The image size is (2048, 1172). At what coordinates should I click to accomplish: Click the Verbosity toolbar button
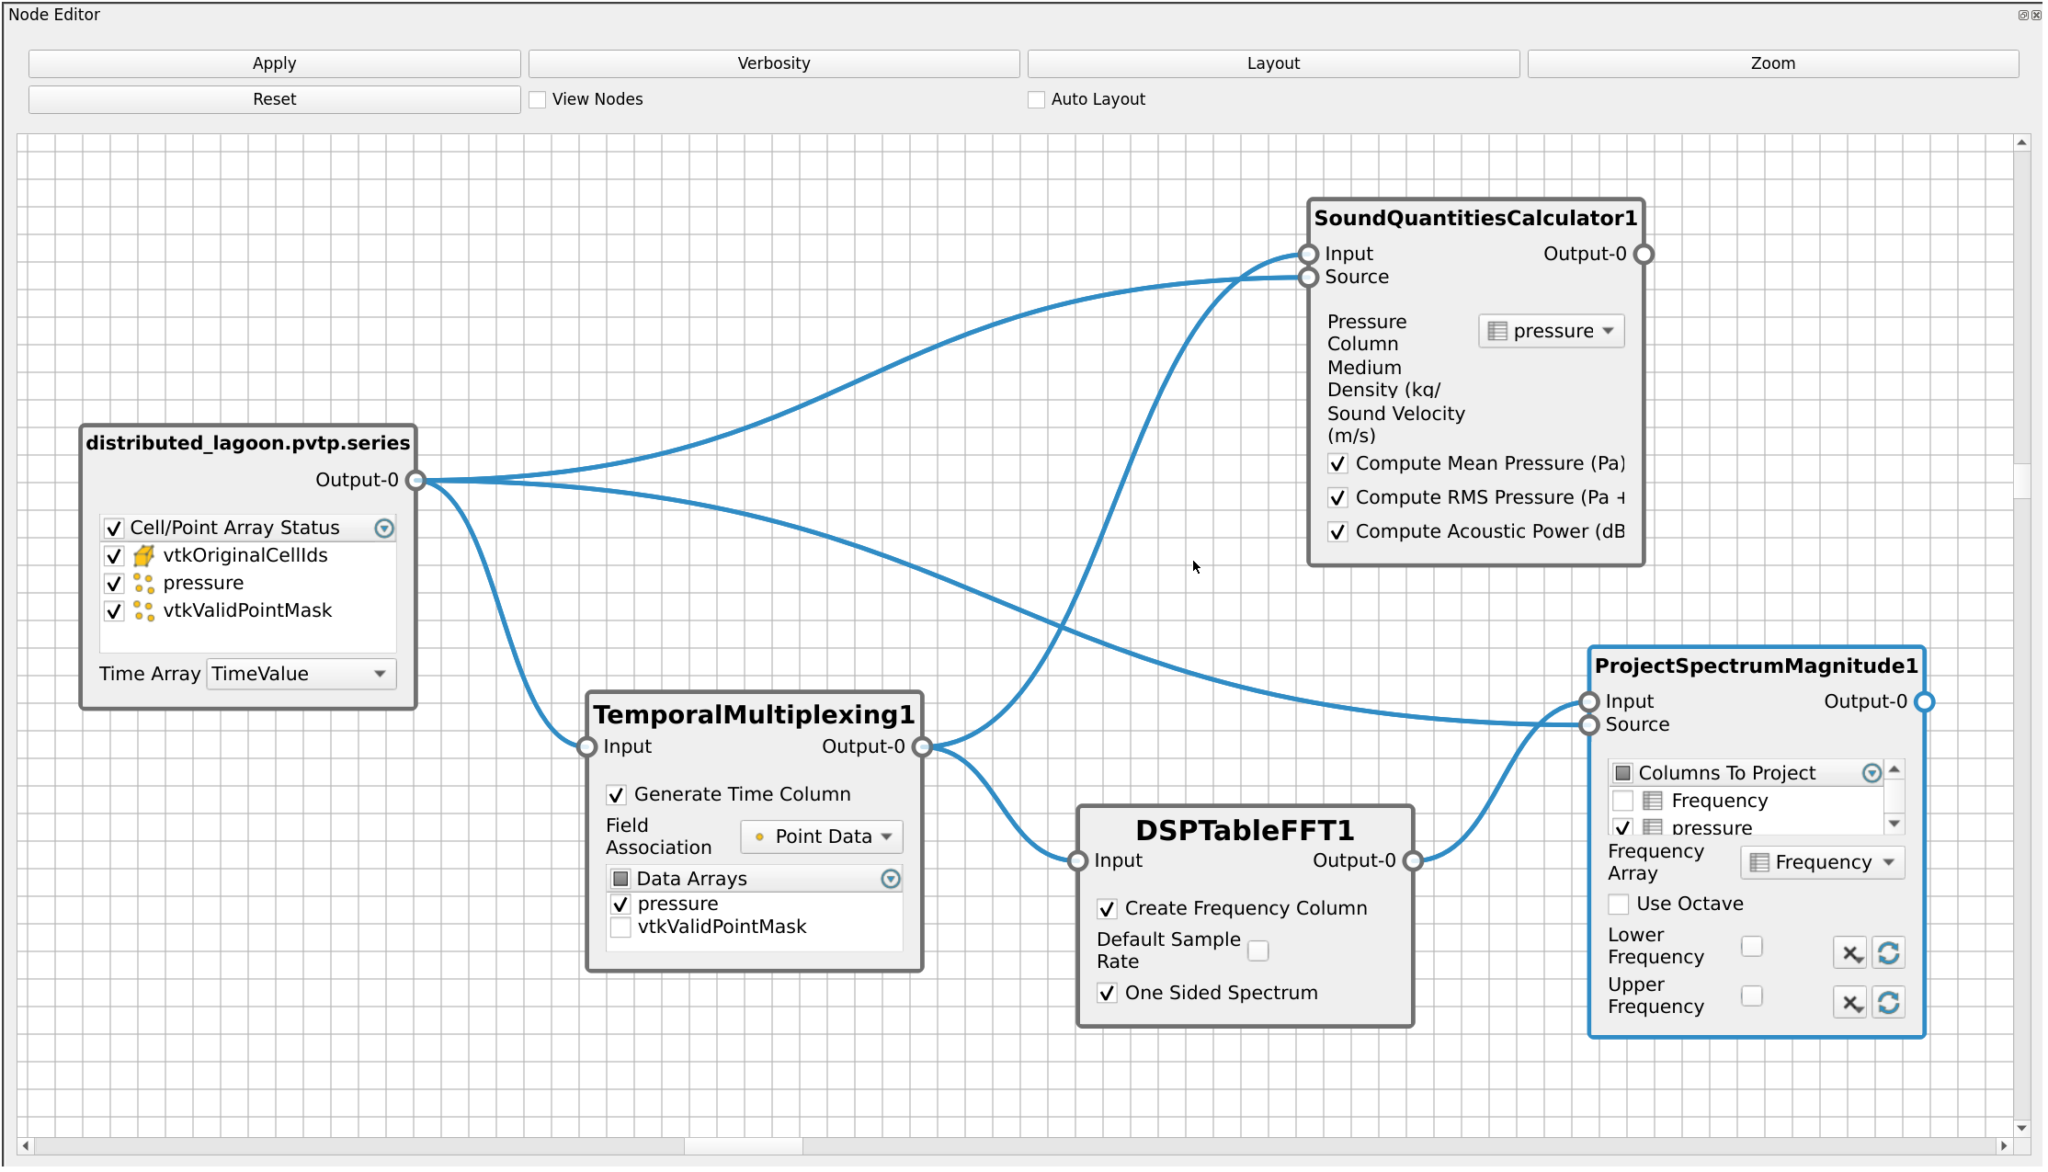[773, 62]
